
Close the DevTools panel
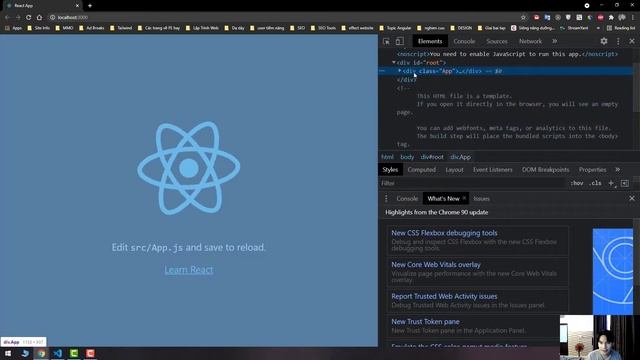pos(632,41)
